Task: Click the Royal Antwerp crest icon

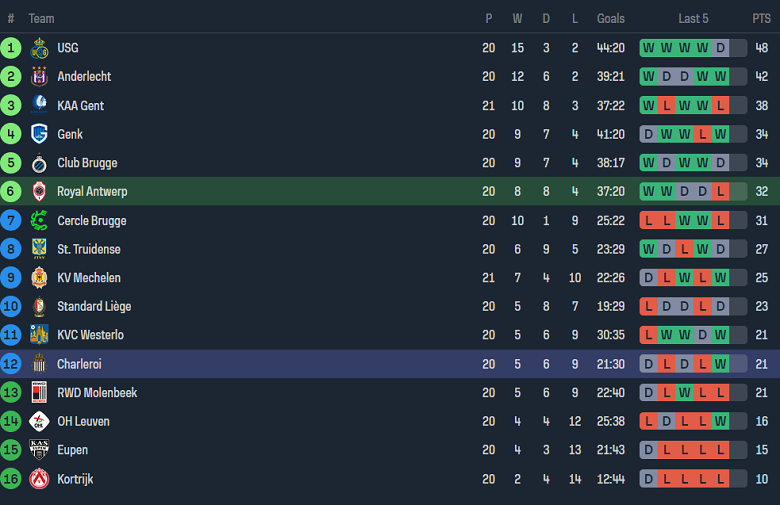Action: 40,192
